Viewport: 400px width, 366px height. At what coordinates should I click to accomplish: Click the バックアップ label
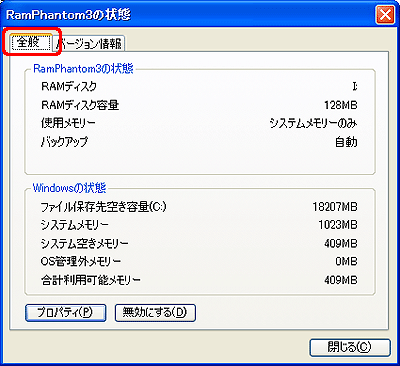64,142
